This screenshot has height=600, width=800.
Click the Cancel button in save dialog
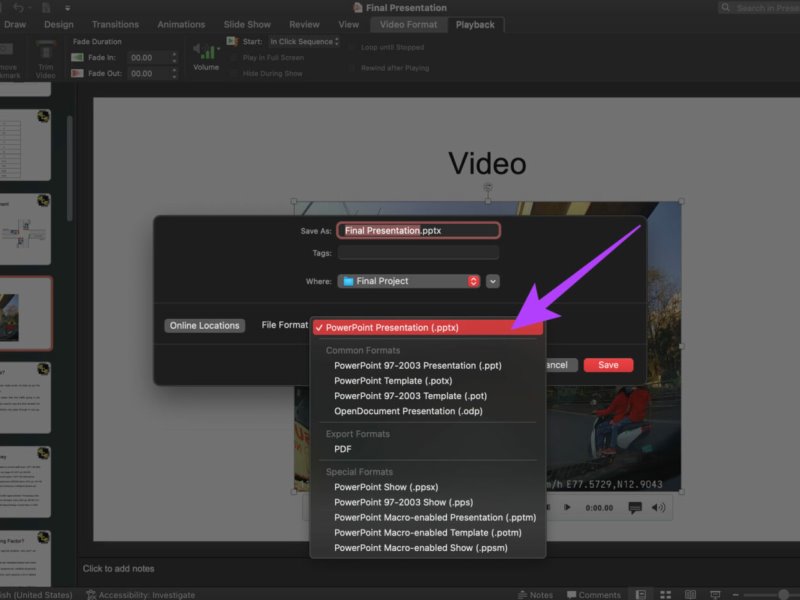coord(560,365)
